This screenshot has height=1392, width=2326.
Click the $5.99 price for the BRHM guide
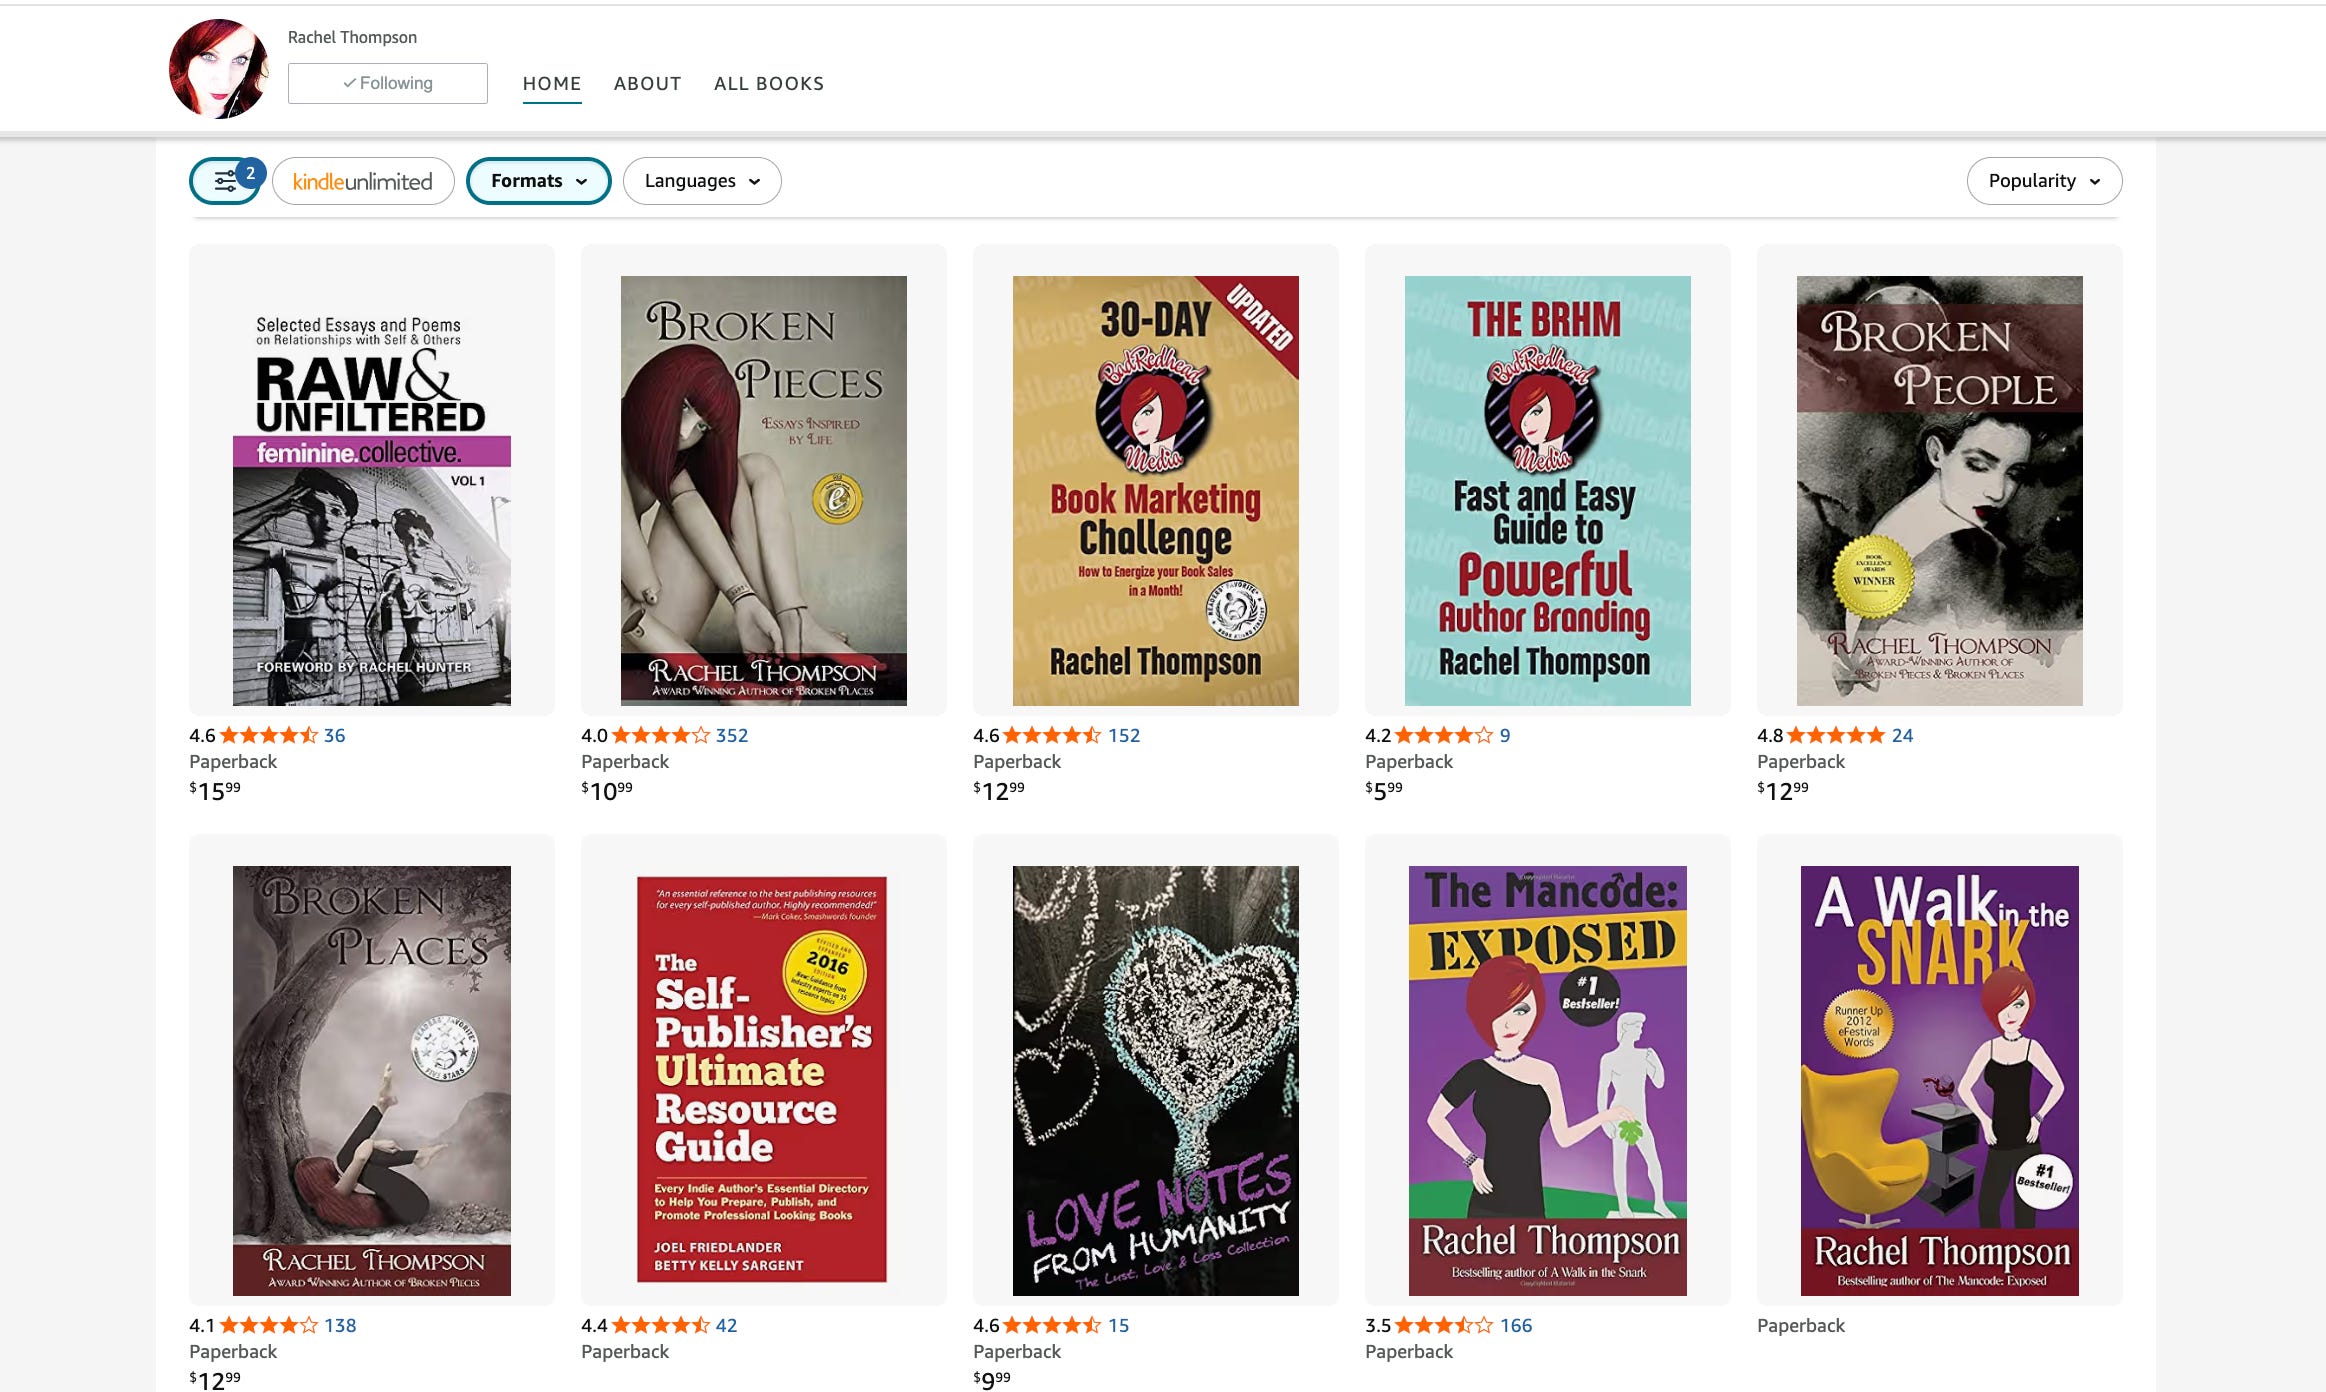click(1384, 791)
